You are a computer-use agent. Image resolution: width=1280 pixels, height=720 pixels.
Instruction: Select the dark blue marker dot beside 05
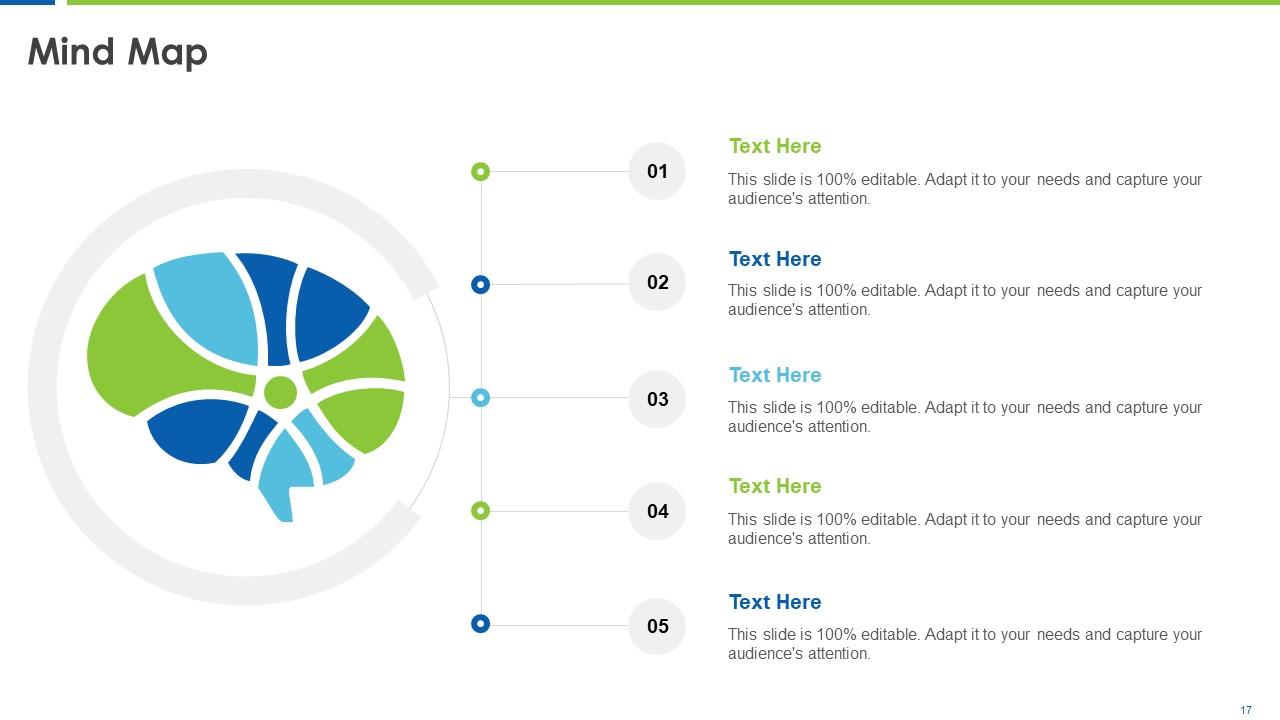click(480, 624)
